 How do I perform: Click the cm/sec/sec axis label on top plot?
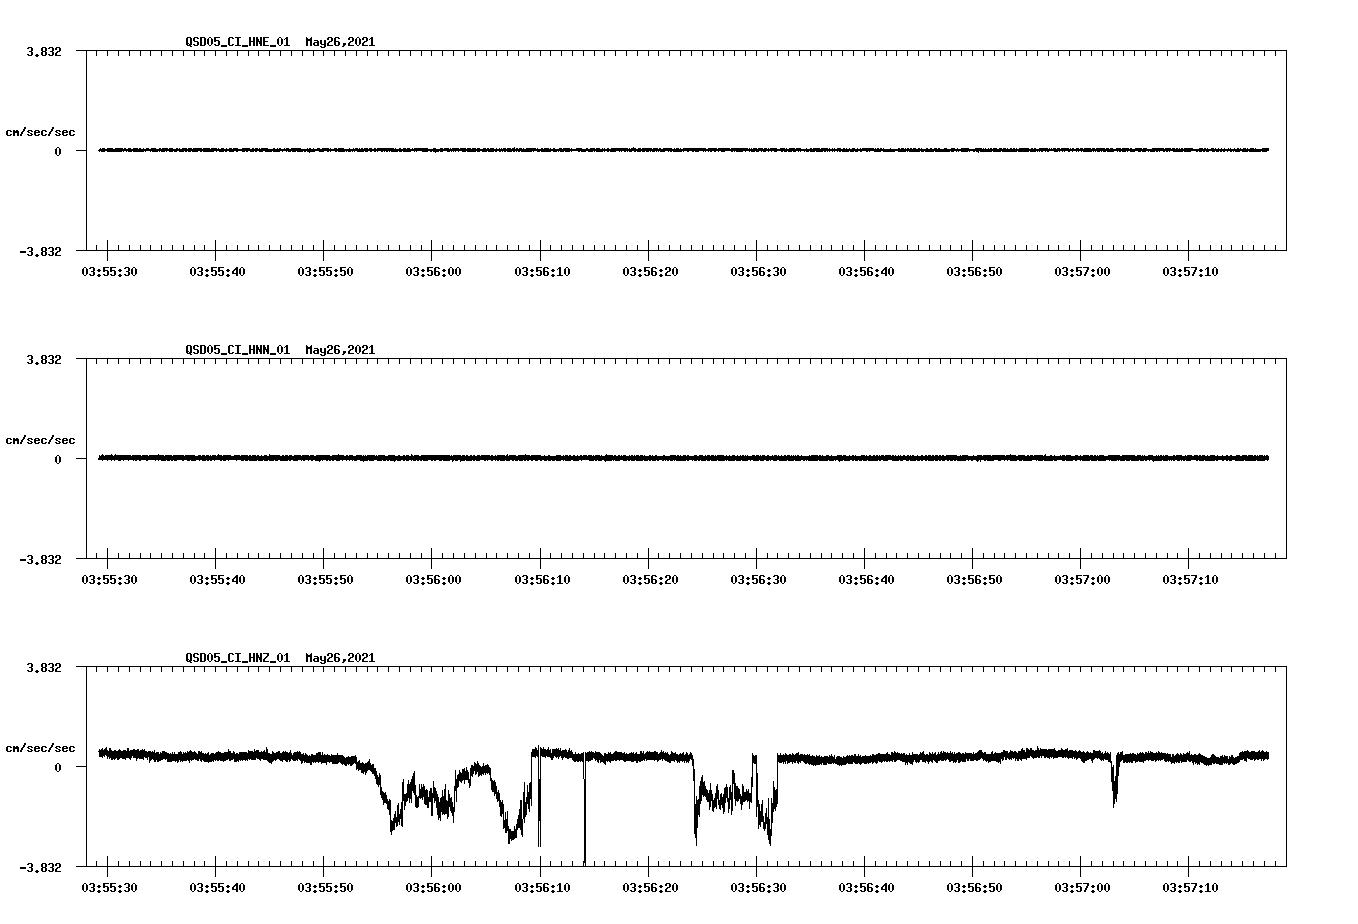(x=41, y=131)
